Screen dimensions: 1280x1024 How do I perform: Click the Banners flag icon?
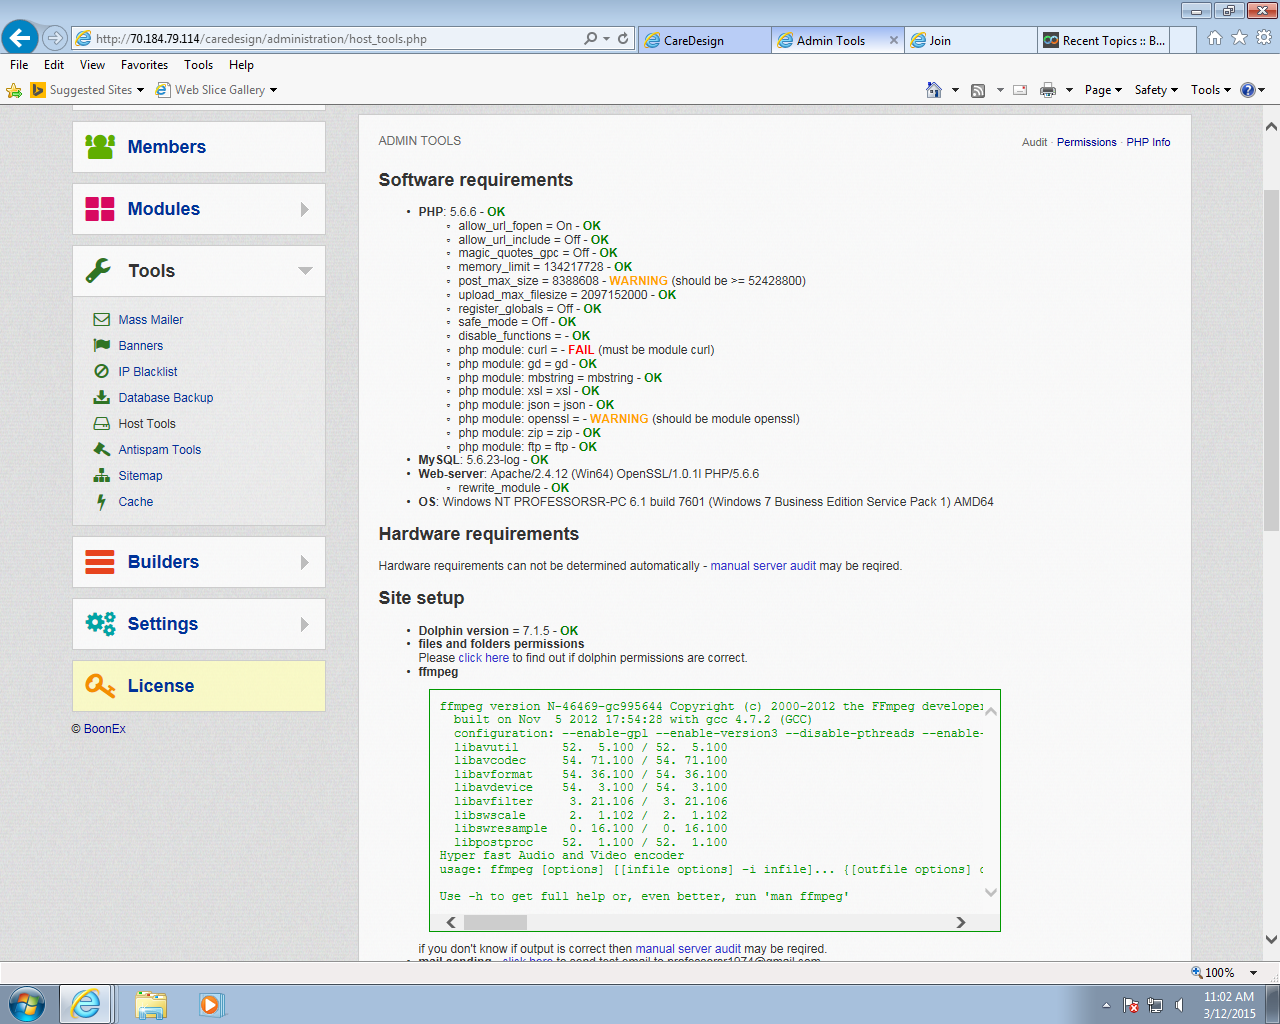tap(101, 346)
